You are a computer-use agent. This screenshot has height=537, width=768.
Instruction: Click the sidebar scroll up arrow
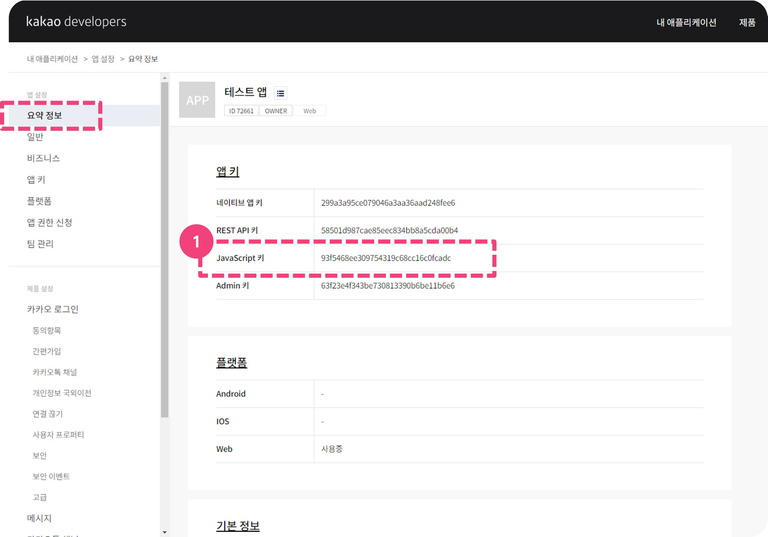click(x=165, y=78)
